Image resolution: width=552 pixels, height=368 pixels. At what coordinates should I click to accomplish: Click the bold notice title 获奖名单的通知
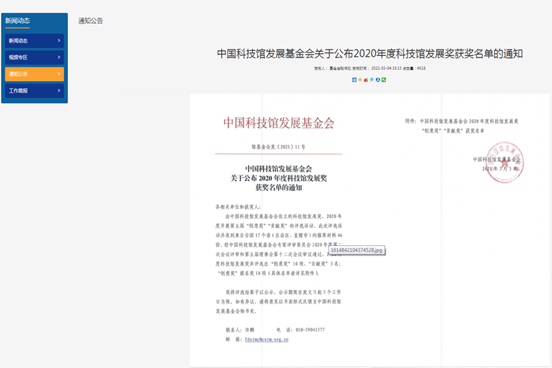[278, 188]
